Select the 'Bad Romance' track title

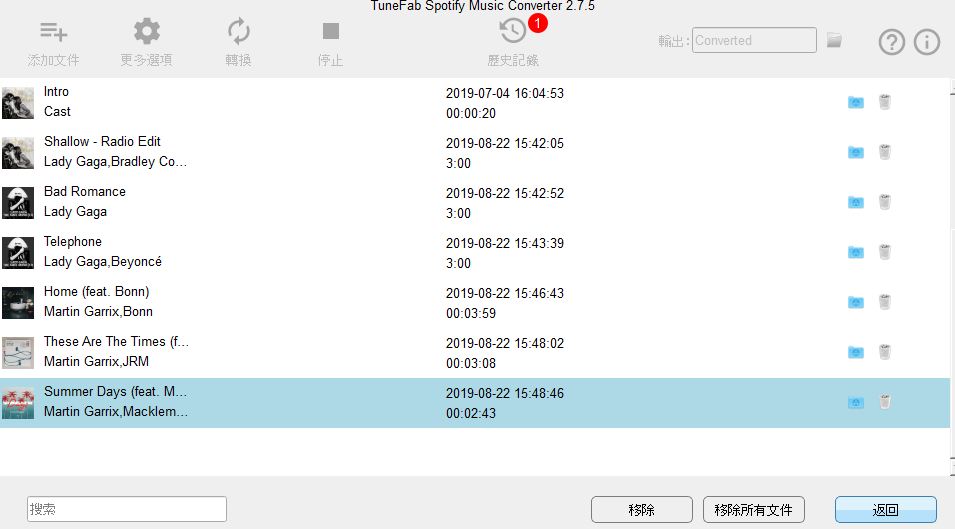tap(85, 191)
